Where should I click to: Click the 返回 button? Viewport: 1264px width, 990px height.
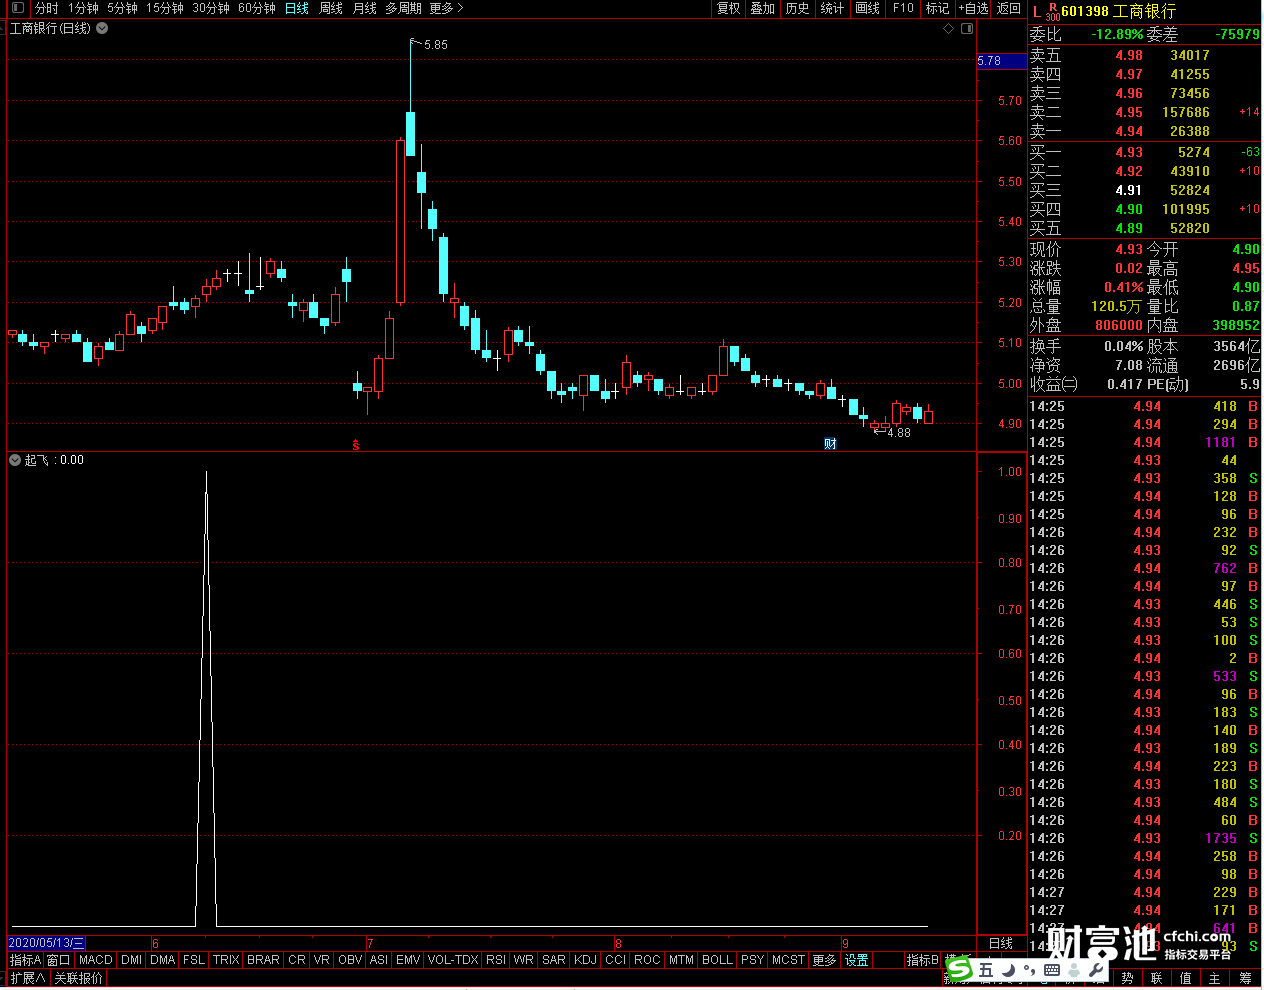pyautogui.click(x=1009, y=8)
